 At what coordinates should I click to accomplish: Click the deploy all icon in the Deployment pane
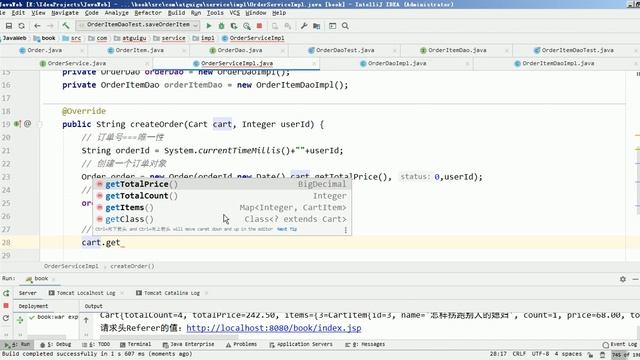(x=20, y=320)
